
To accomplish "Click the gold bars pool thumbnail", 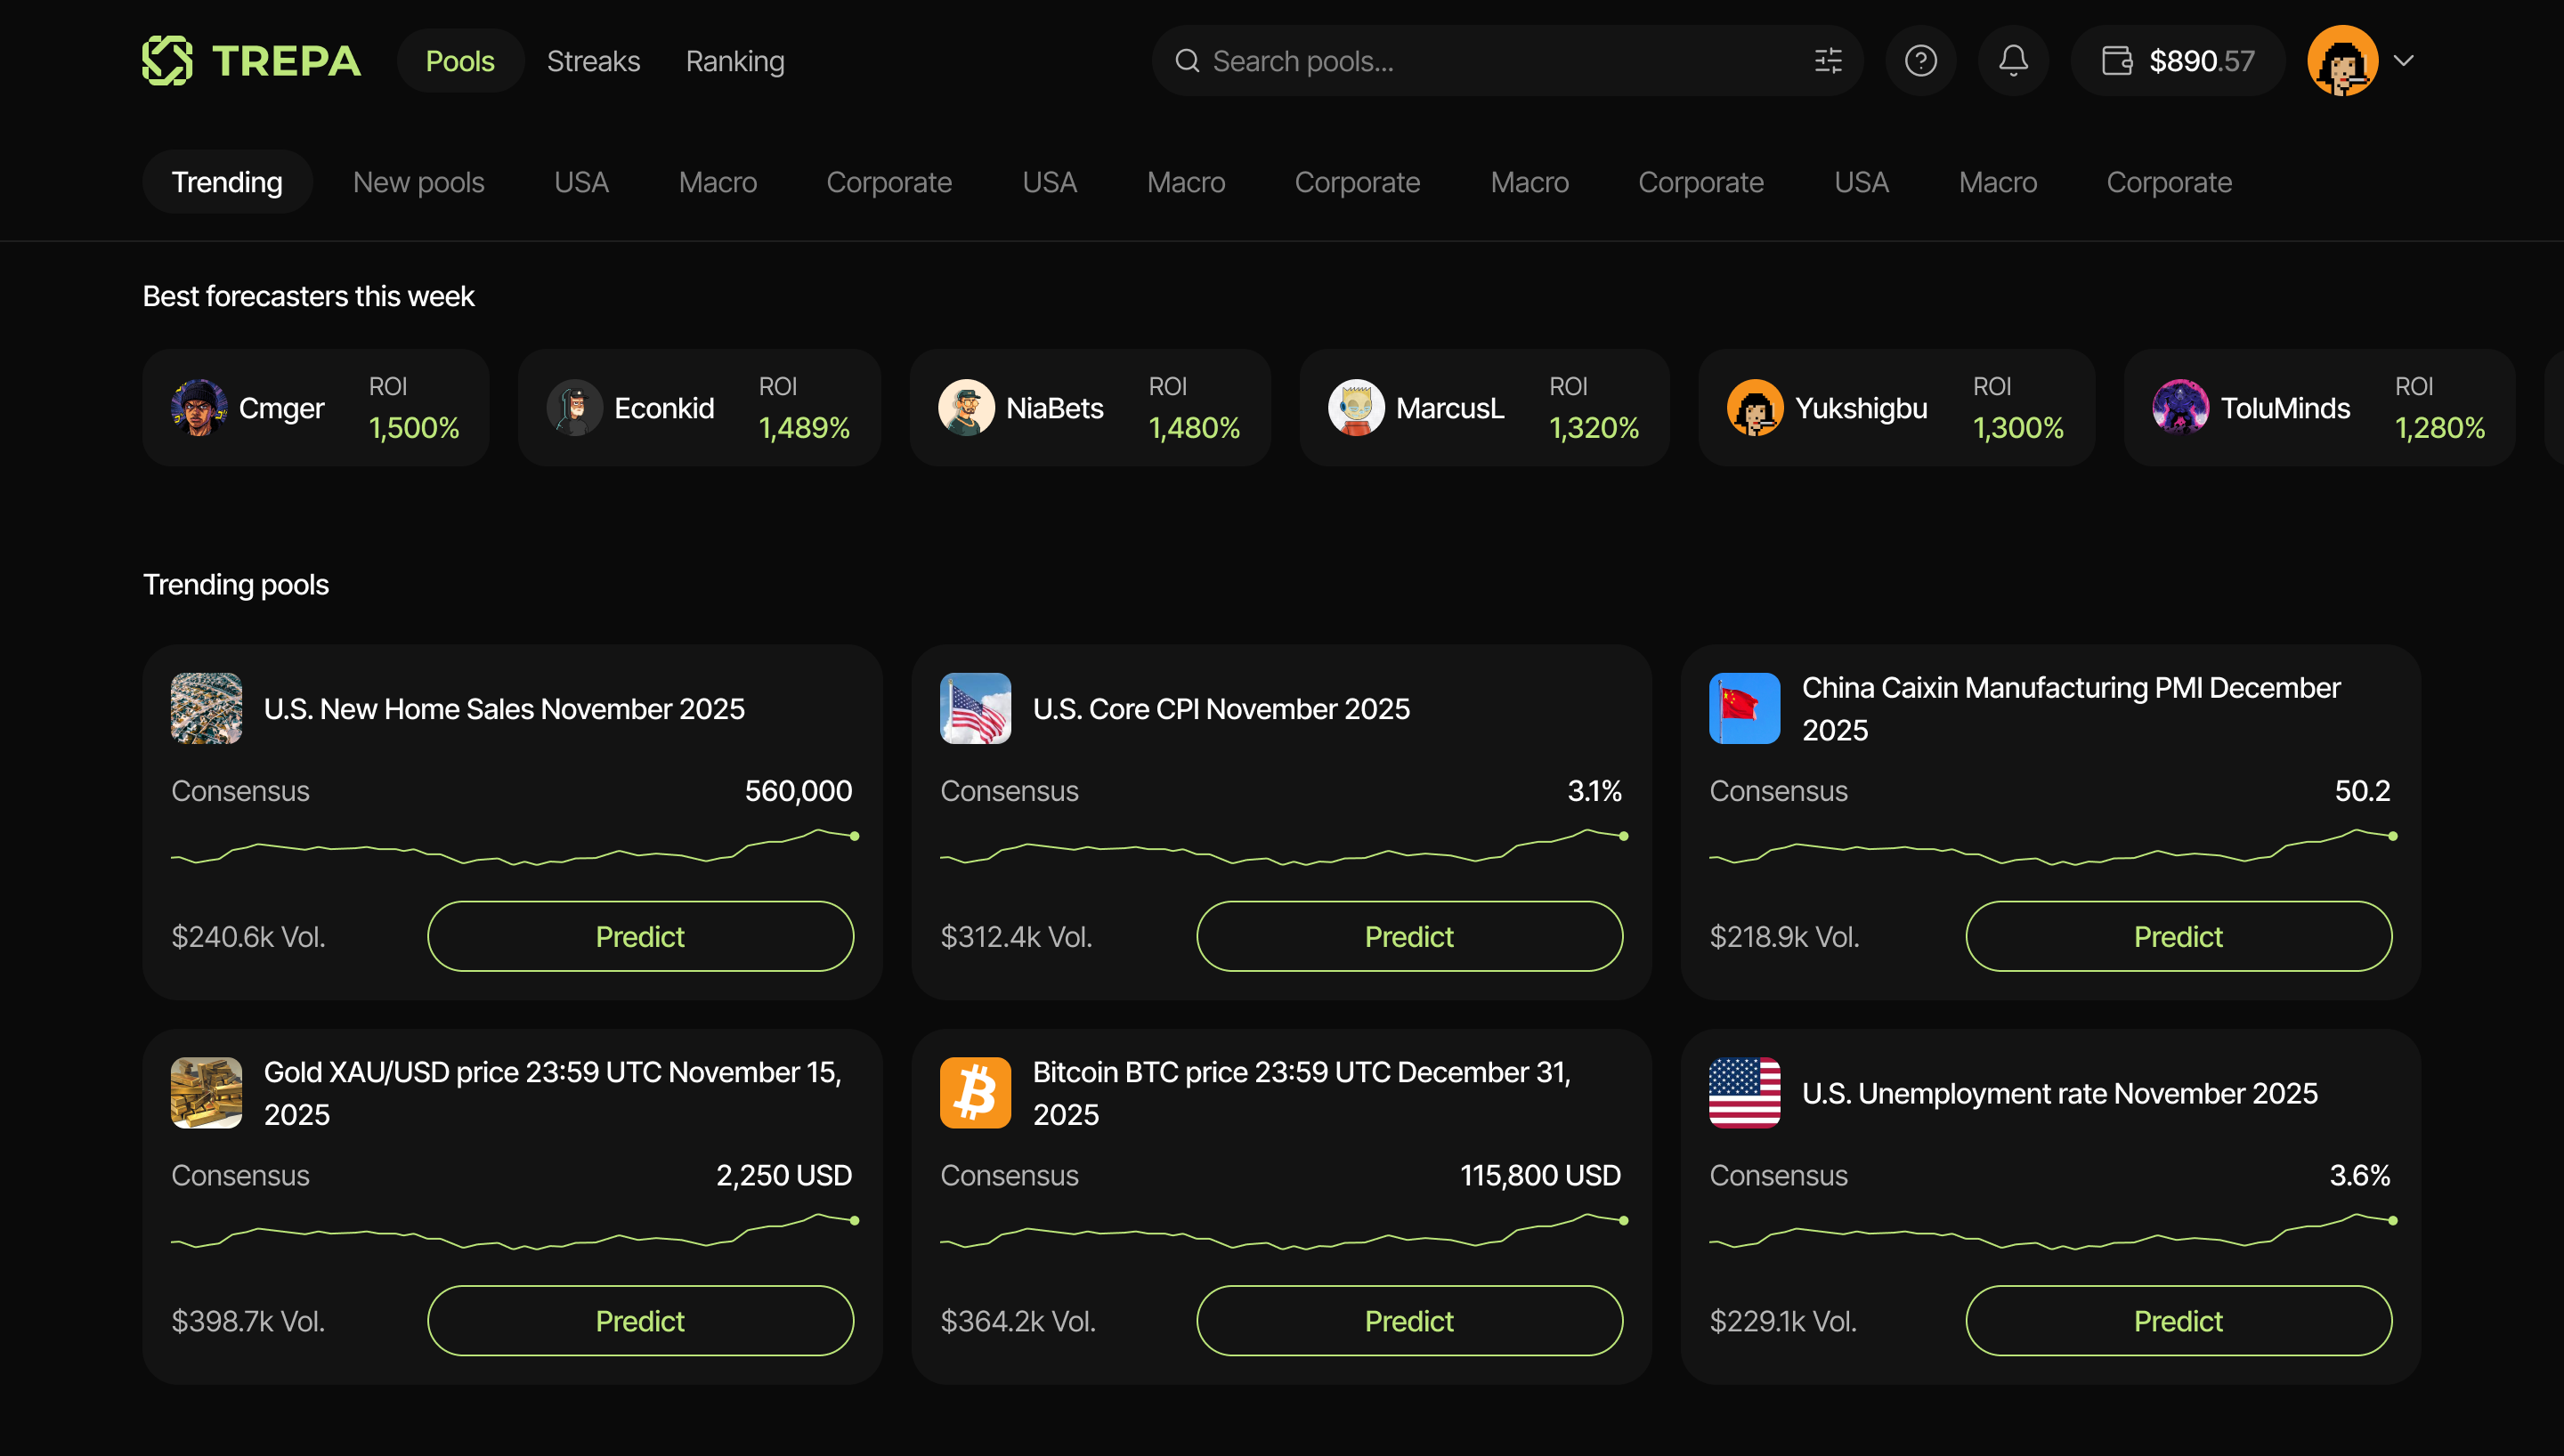I will pos(206,1093).
